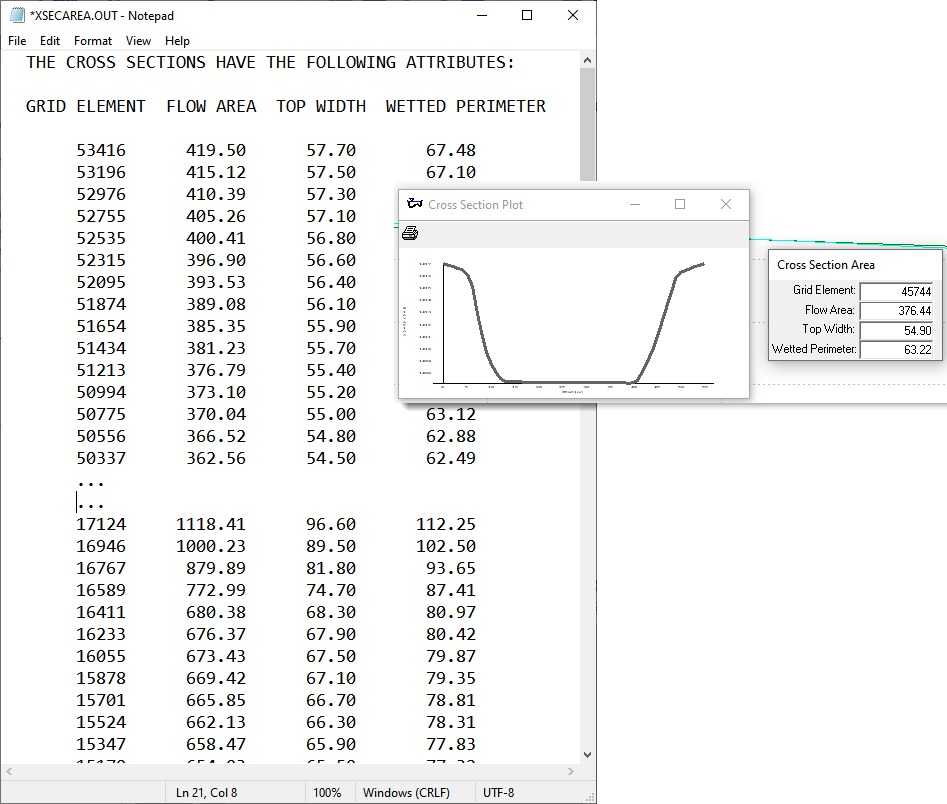The height and width of the screenshot is (804, 947).
Task: Maximize the Cross Section Plot window
Action: click(680, 204)
